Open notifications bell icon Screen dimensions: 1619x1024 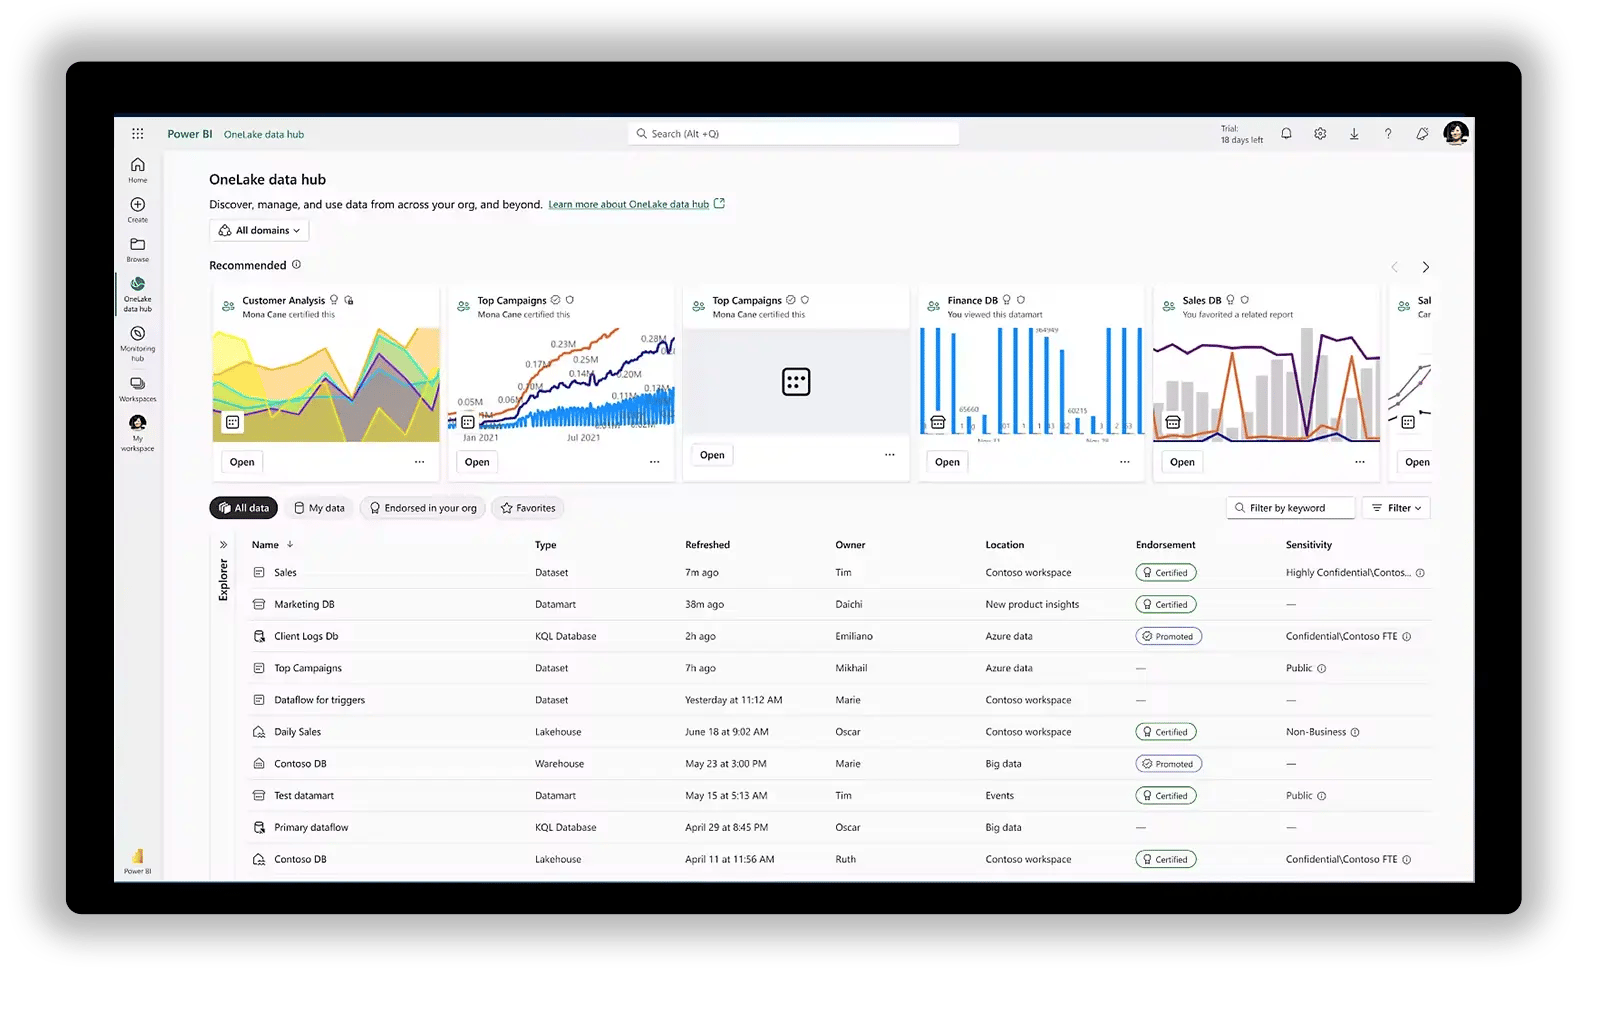[1287, 133]
